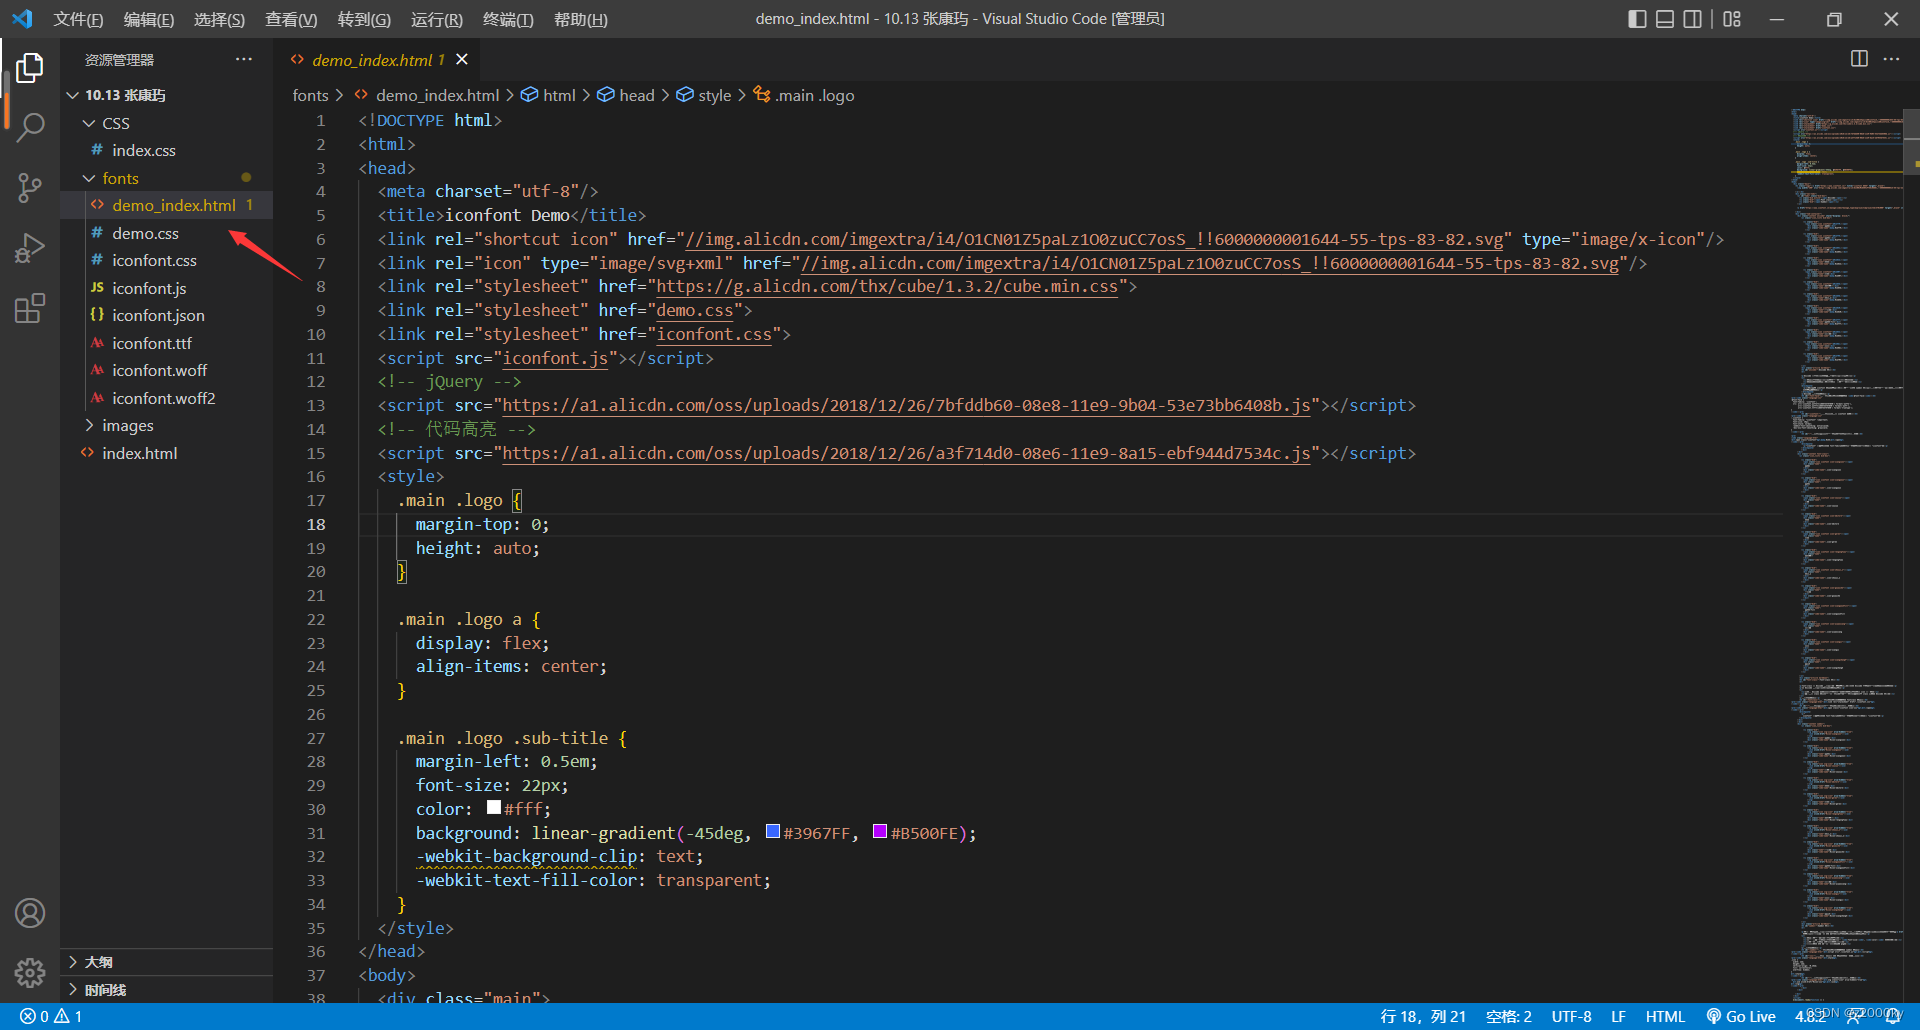Image resolution: width=1920 pixels, height=1030 pixels.
Task: Click the notifications bell in status bar
Action: [x=1893, y=1016]
